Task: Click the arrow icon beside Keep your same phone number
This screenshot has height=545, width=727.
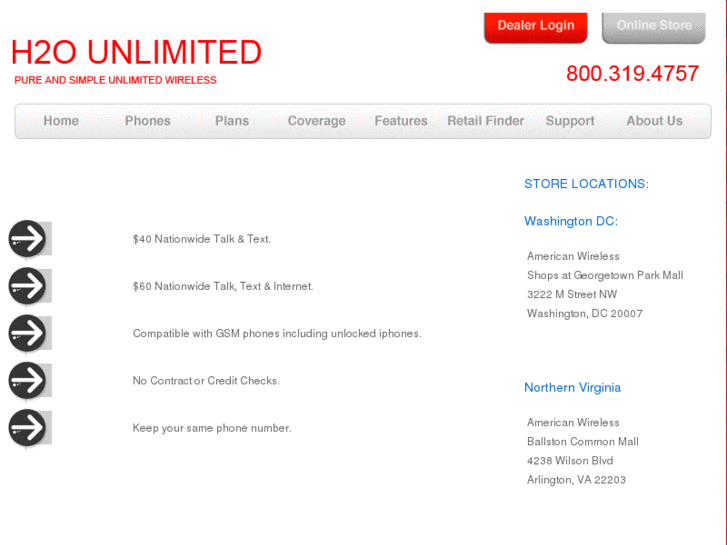Action: click(27, 428)
